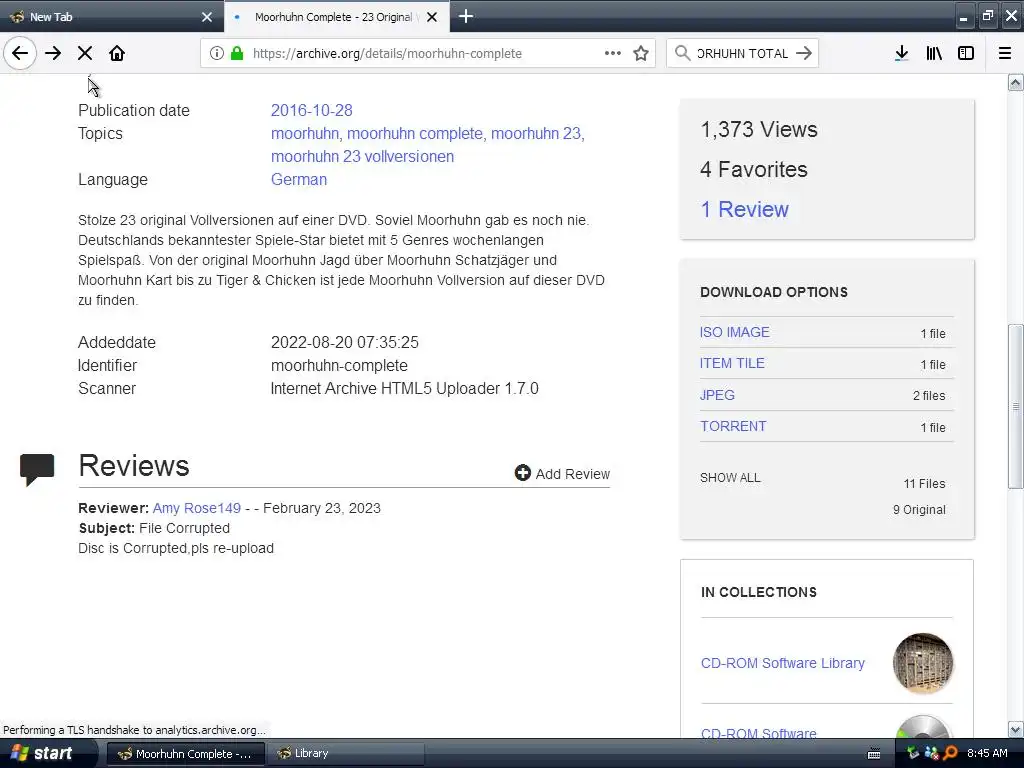Click the 9 Original count

(x=919, y=510)
